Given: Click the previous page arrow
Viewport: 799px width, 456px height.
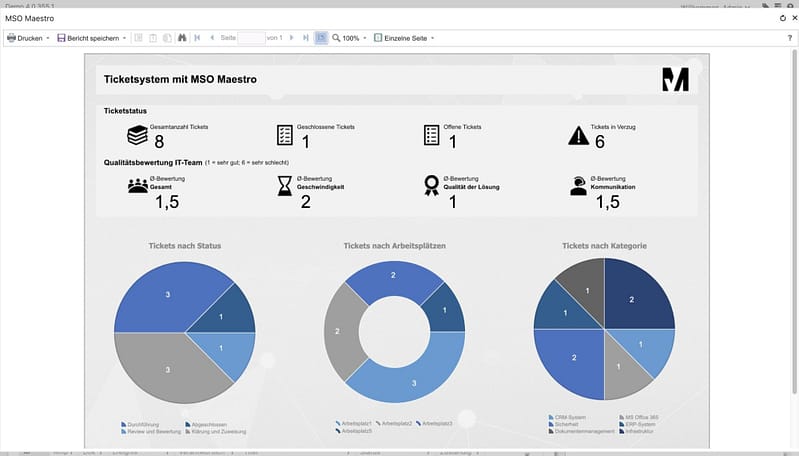Looking at the screenshot, I should click(212, 38).
